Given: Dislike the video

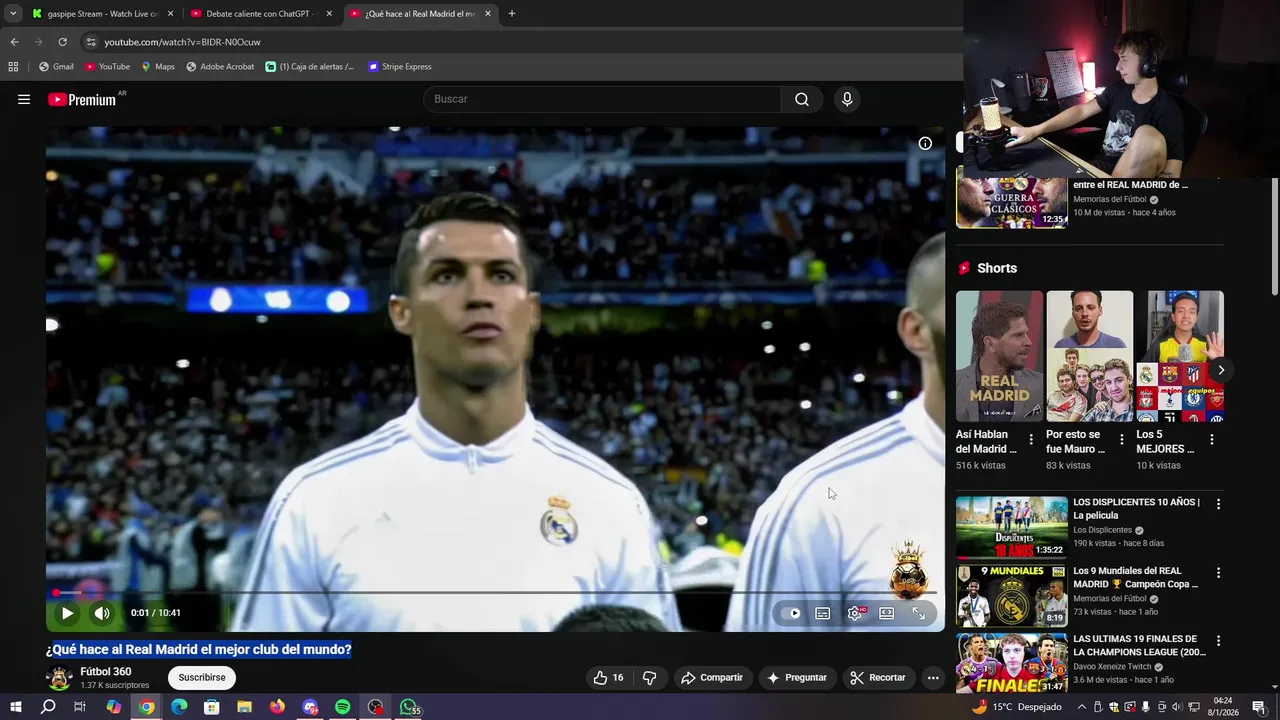Looking at the screenshot, I should pos(649,677).
